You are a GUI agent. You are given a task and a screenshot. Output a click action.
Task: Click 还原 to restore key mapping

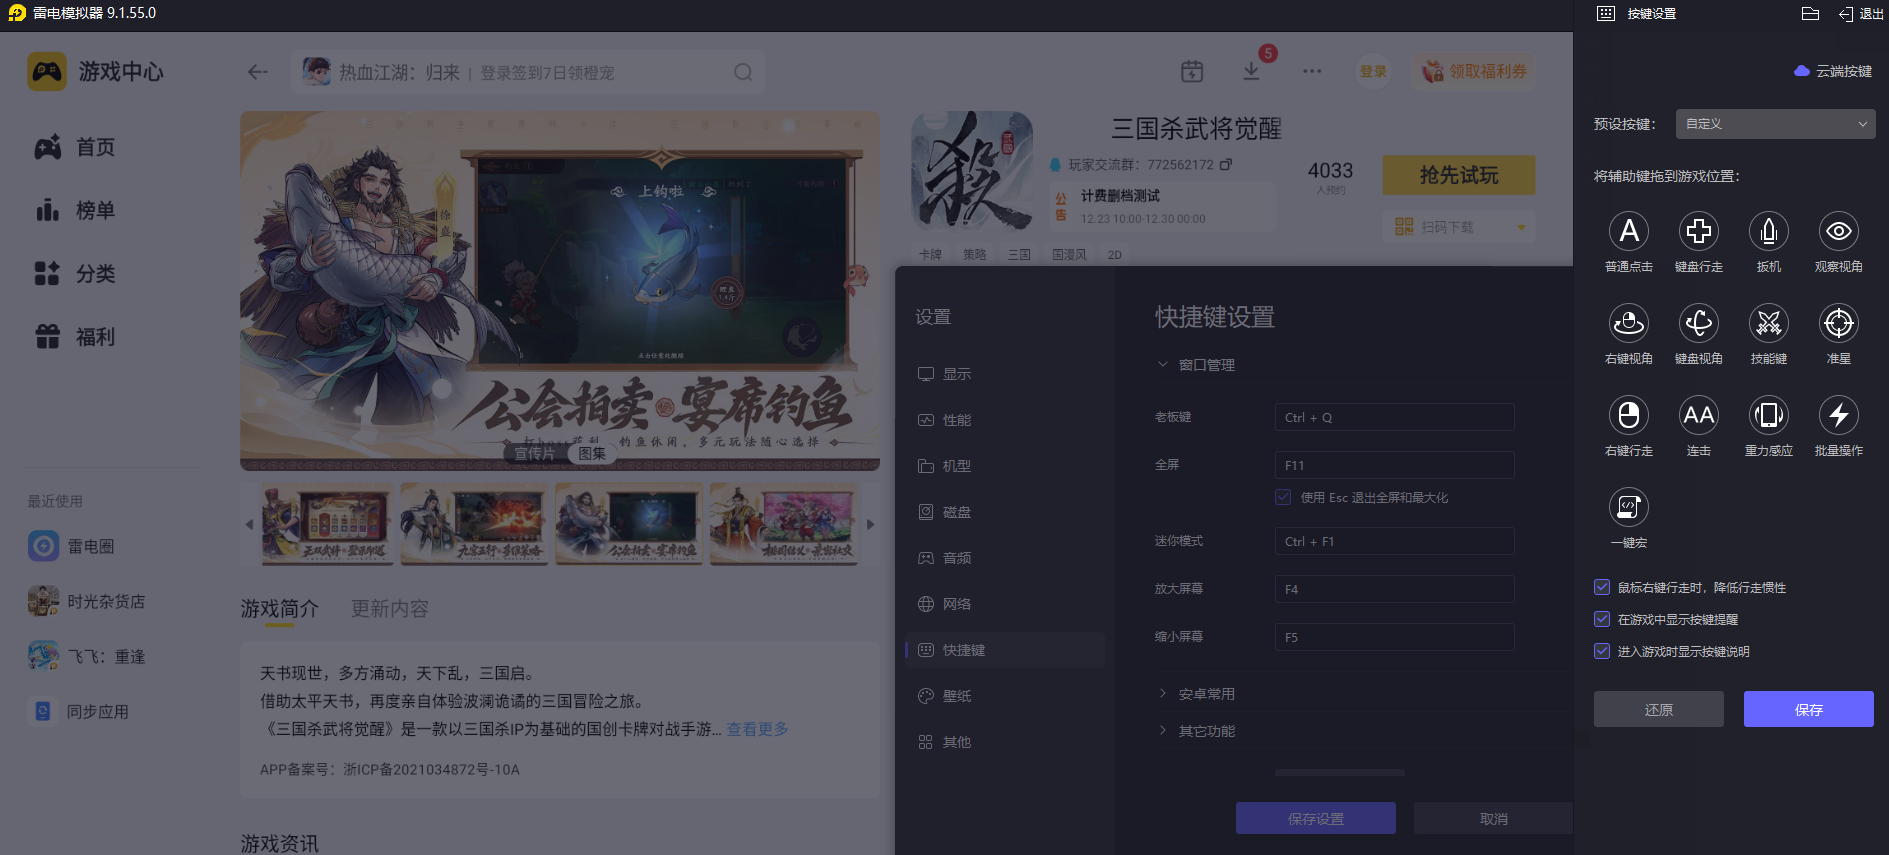1659,709
